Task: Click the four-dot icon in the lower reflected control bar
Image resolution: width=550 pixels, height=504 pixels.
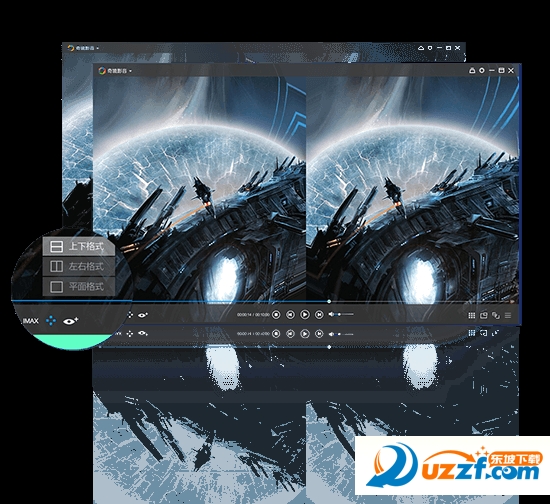Action: (130, 334)
